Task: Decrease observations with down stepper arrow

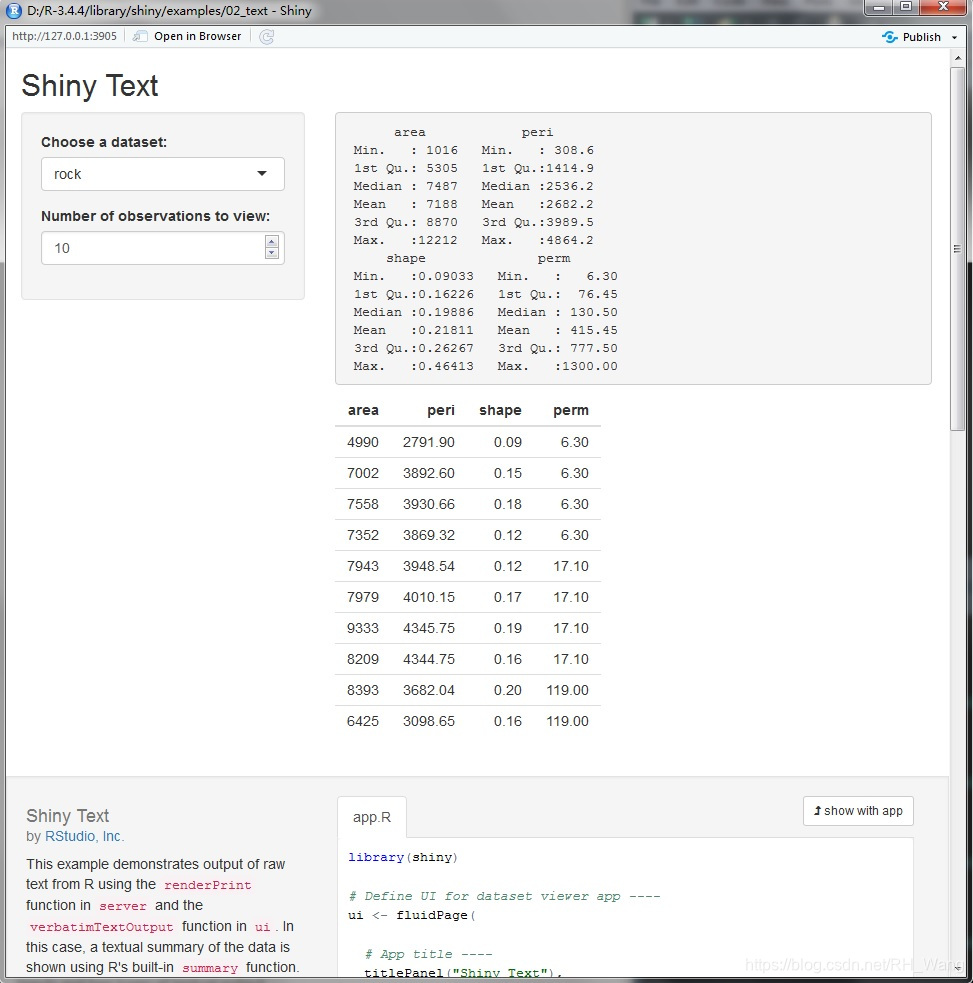Action: [271, 253]
